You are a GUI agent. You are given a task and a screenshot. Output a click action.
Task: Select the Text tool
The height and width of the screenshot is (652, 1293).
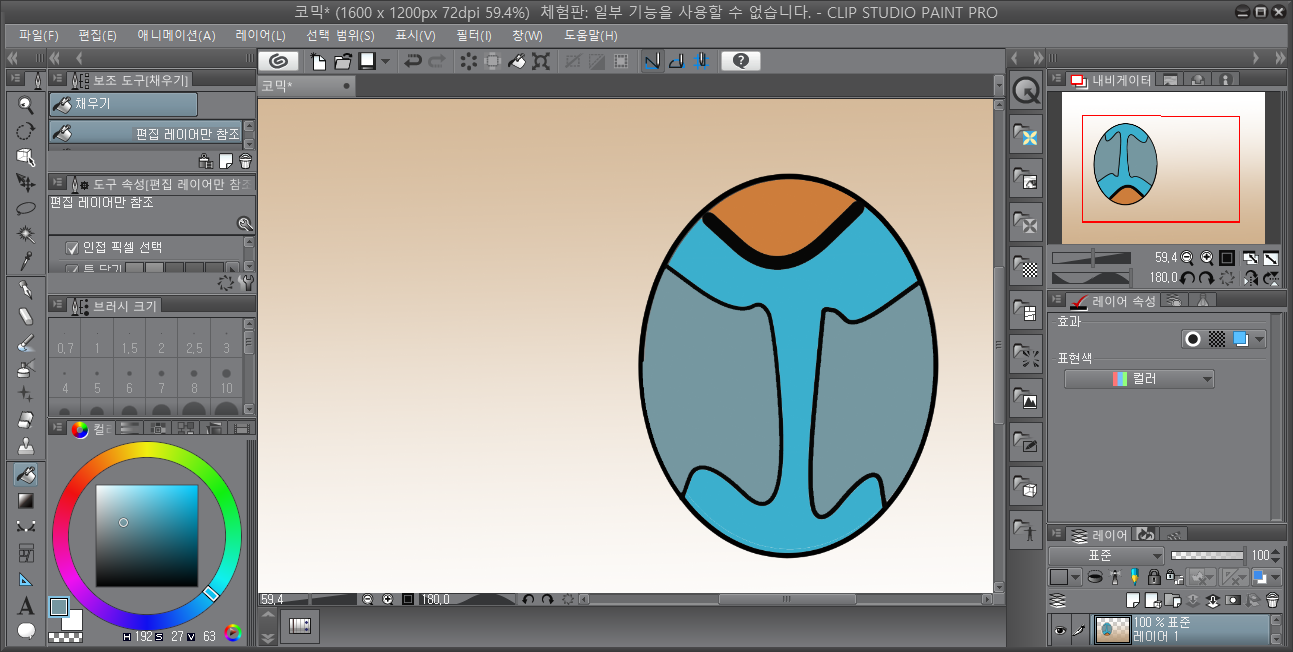[x=26, y=606]
